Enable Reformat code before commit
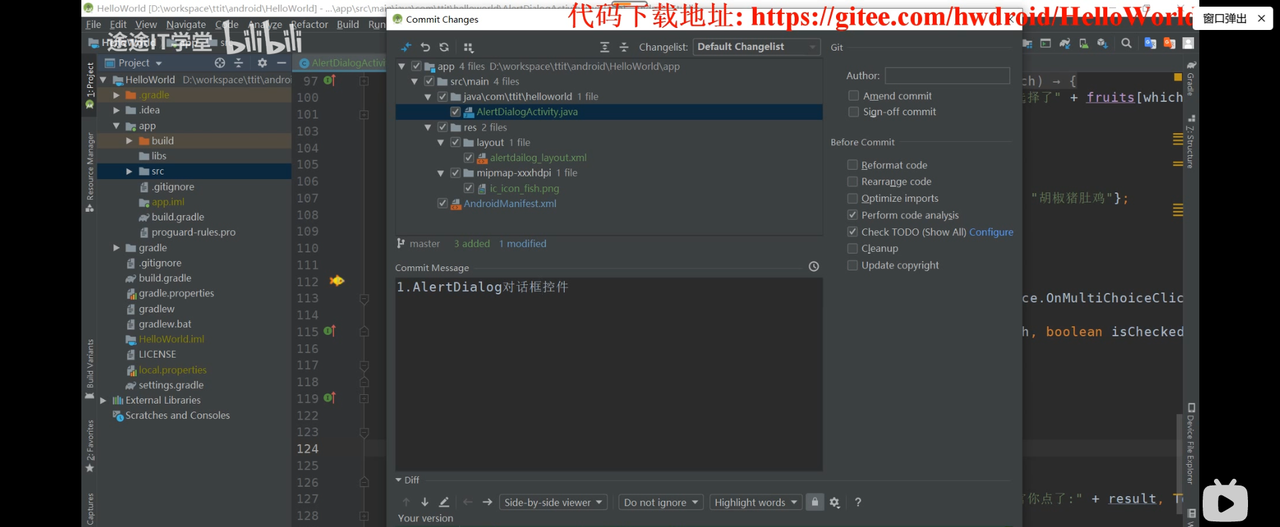Image resolution: width=1280 pixels, height=527 pixels. coord(852,165)
